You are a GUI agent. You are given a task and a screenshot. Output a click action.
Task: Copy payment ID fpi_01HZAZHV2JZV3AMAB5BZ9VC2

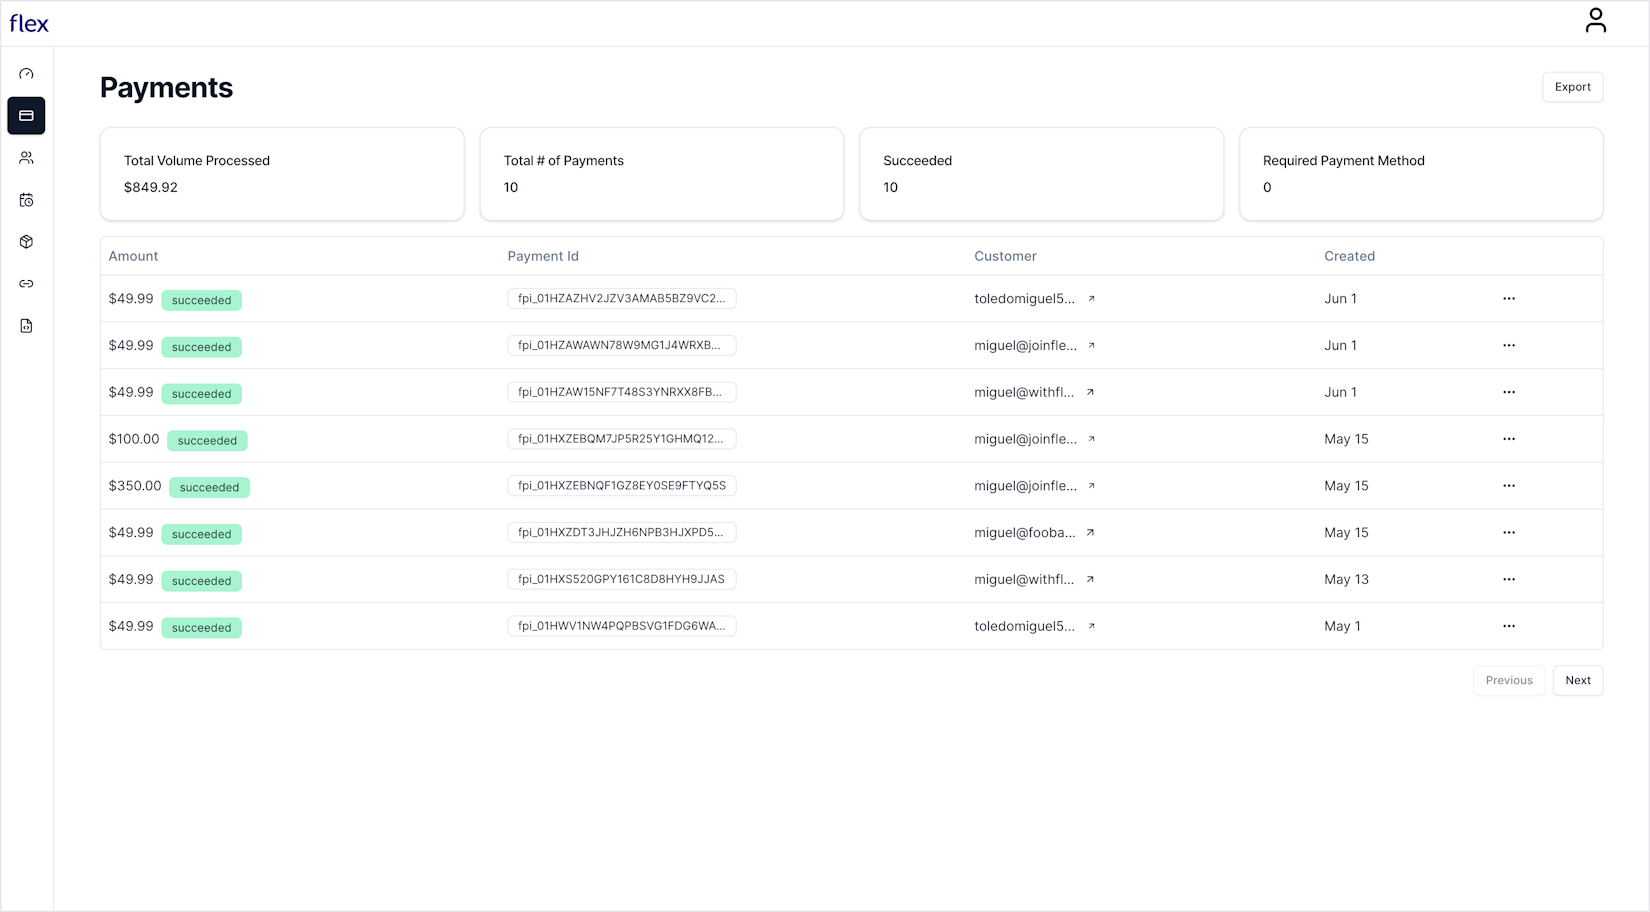tap(621, 298)
